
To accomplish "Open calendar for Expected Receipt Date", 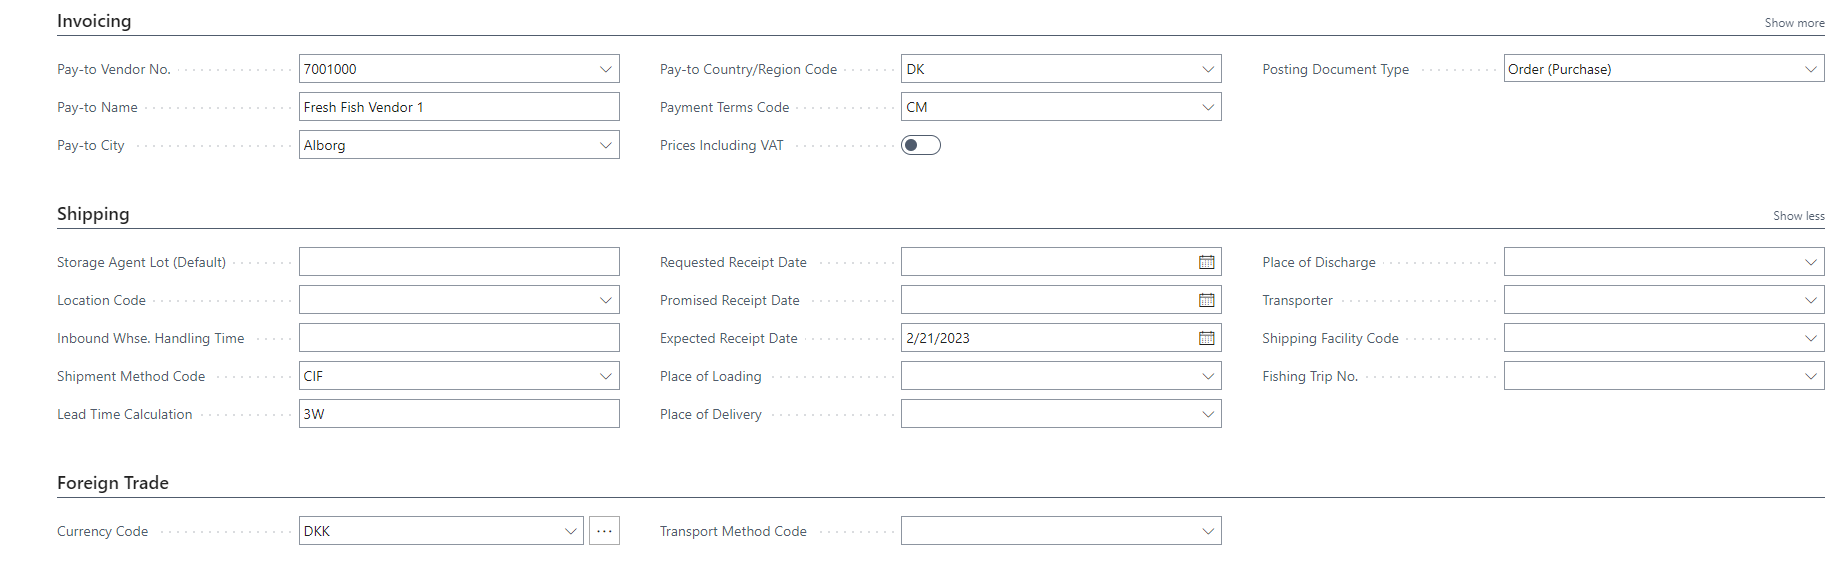I will click(x=1206, y=338).
